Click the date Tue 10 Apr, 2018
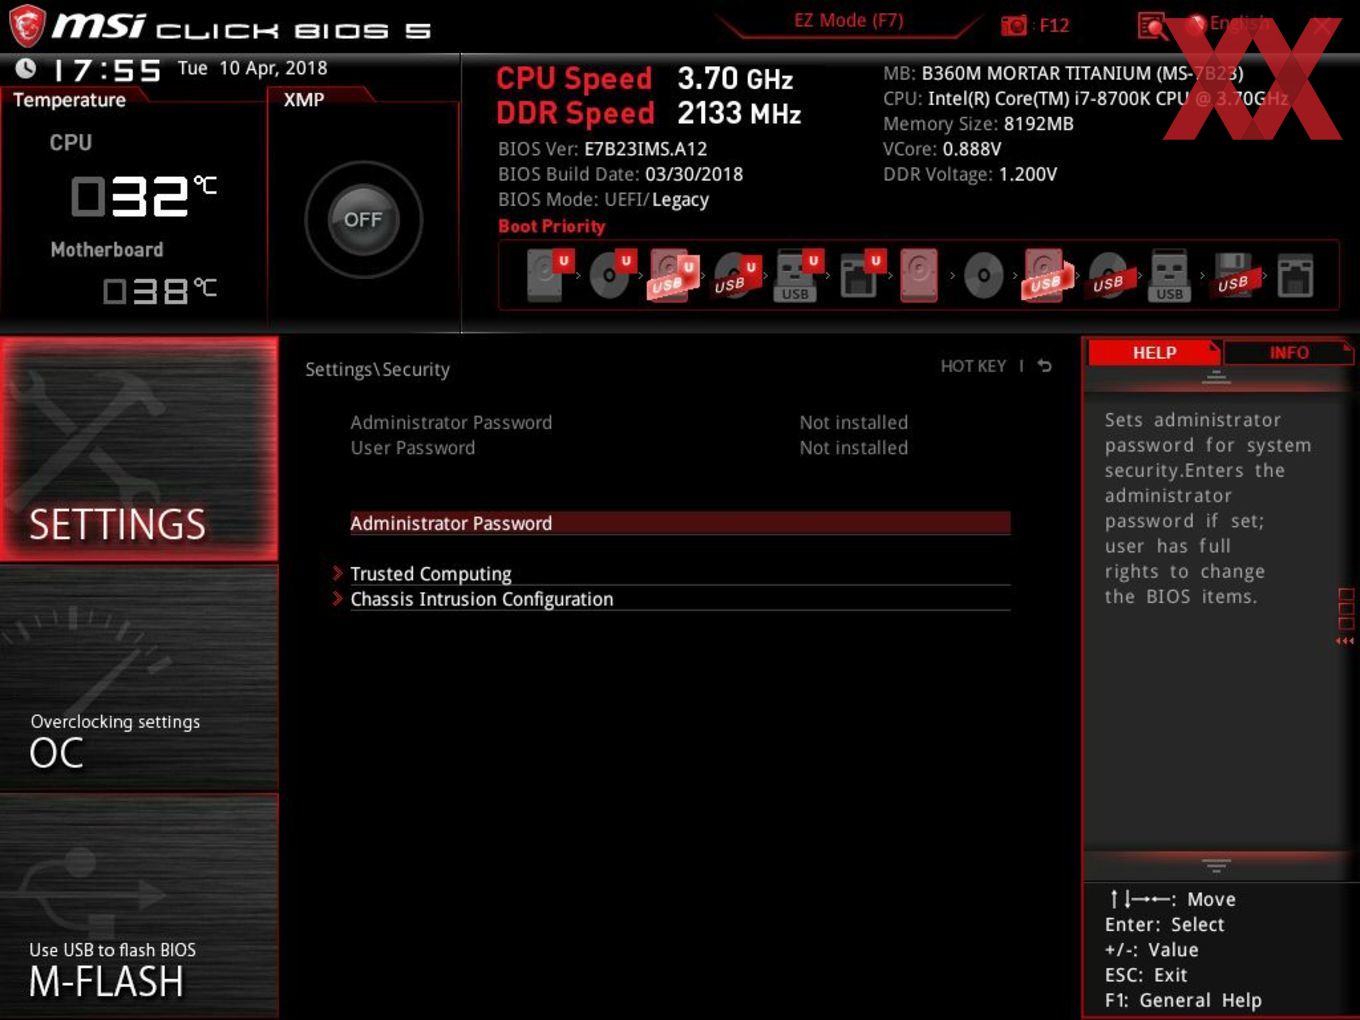 253,68
